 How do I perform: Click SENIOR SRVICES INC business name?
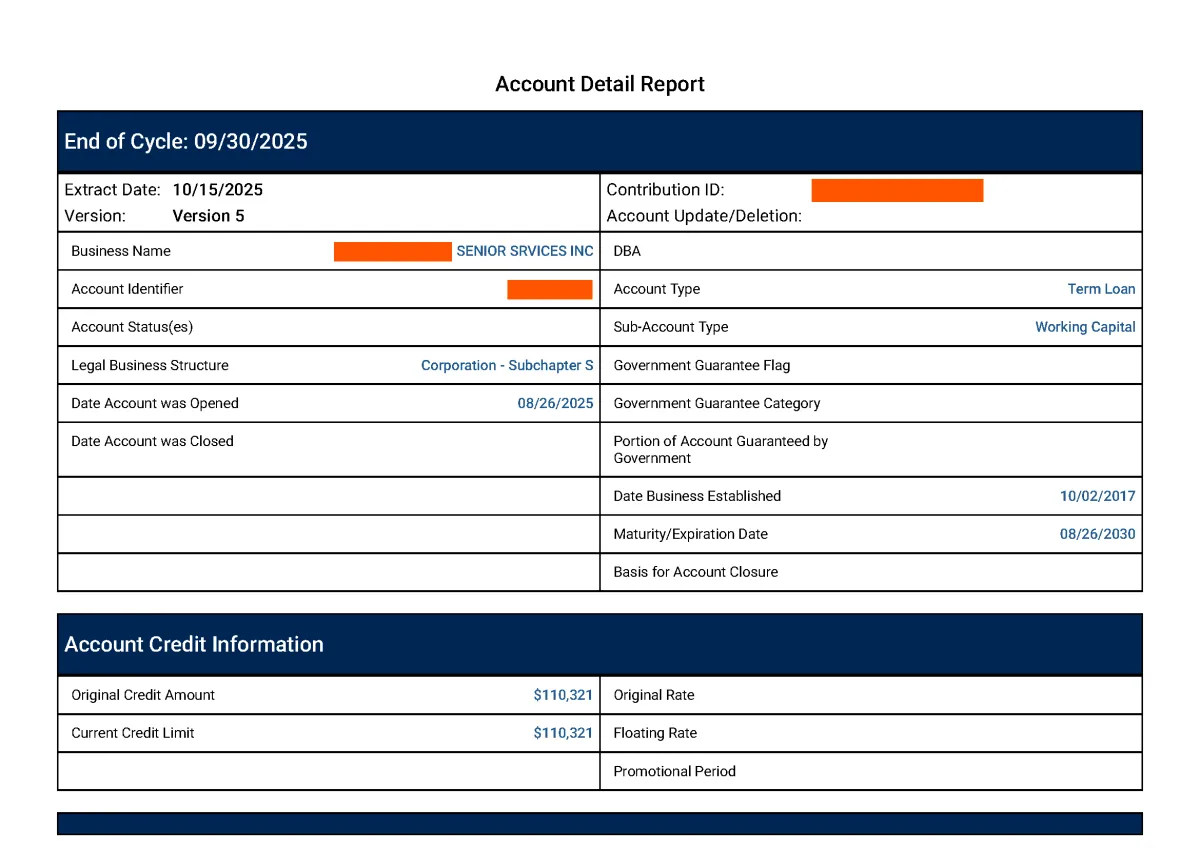(524, 251)
